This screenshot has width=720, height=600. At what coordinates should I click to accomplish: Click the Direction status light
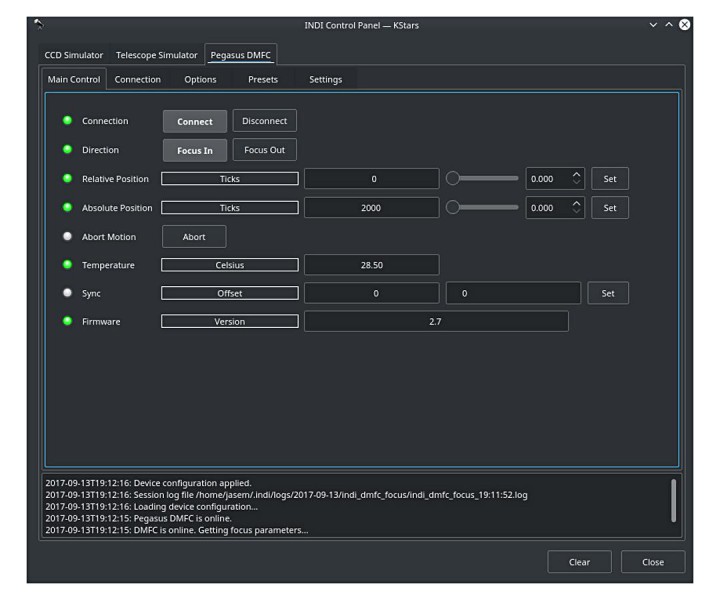pos(68,150)
